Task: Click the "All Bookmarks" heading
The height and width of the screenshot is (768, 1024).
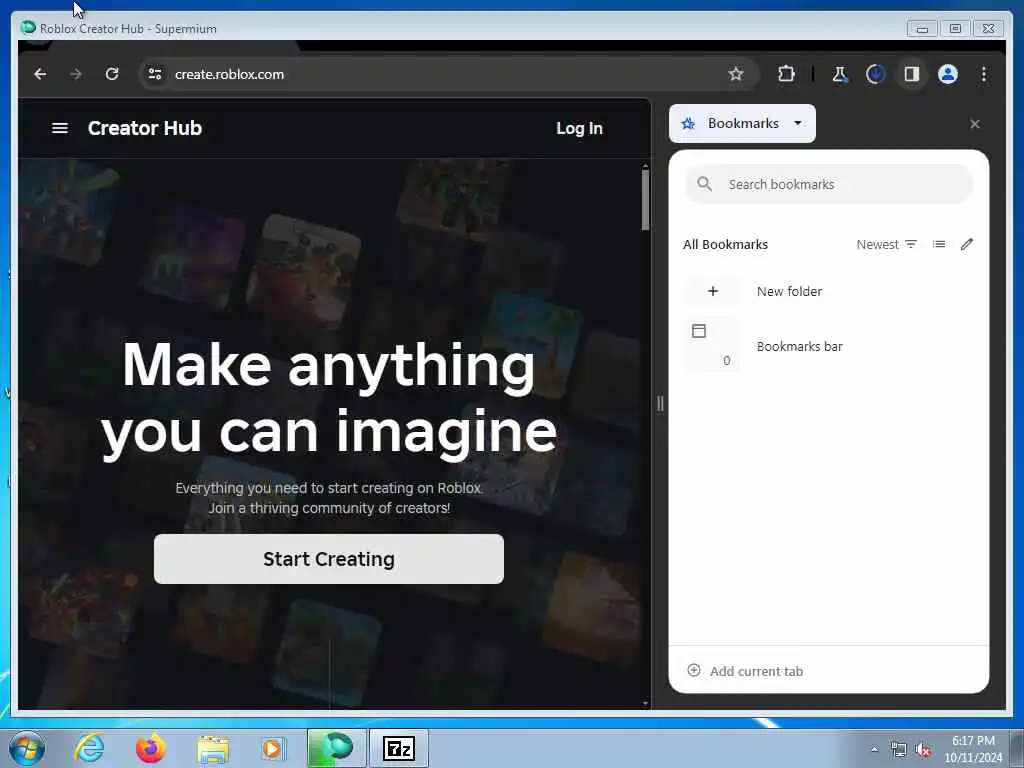Action: 725,244
